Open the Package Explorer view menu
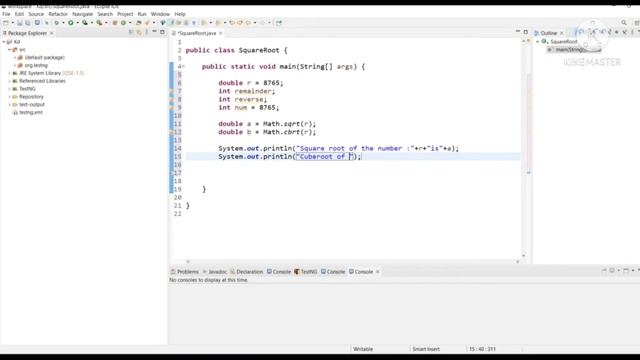640x360 pixels. (147, 32)
